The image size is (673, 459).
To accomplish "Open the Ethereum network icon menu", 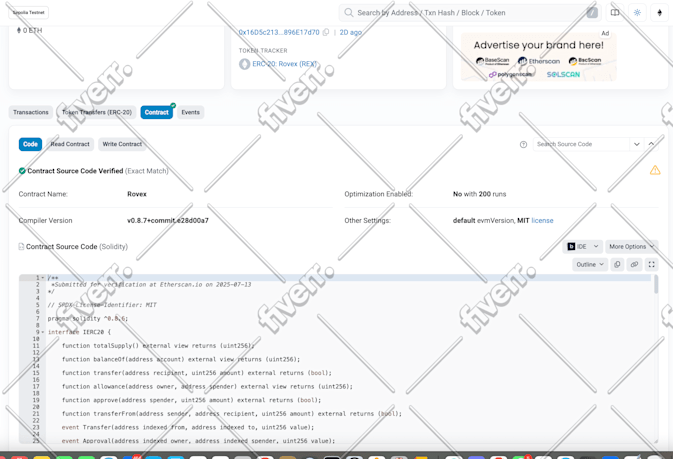I will coord(660,13).
